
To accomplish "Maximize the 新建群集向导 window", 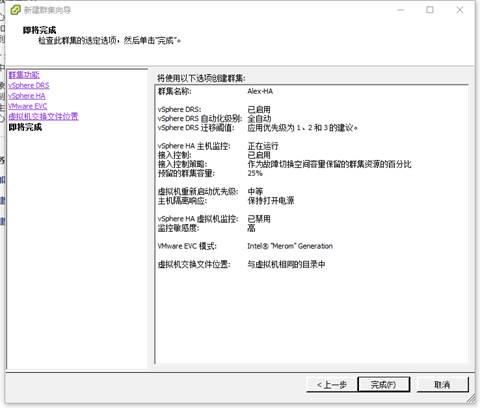I will (430, 10).
